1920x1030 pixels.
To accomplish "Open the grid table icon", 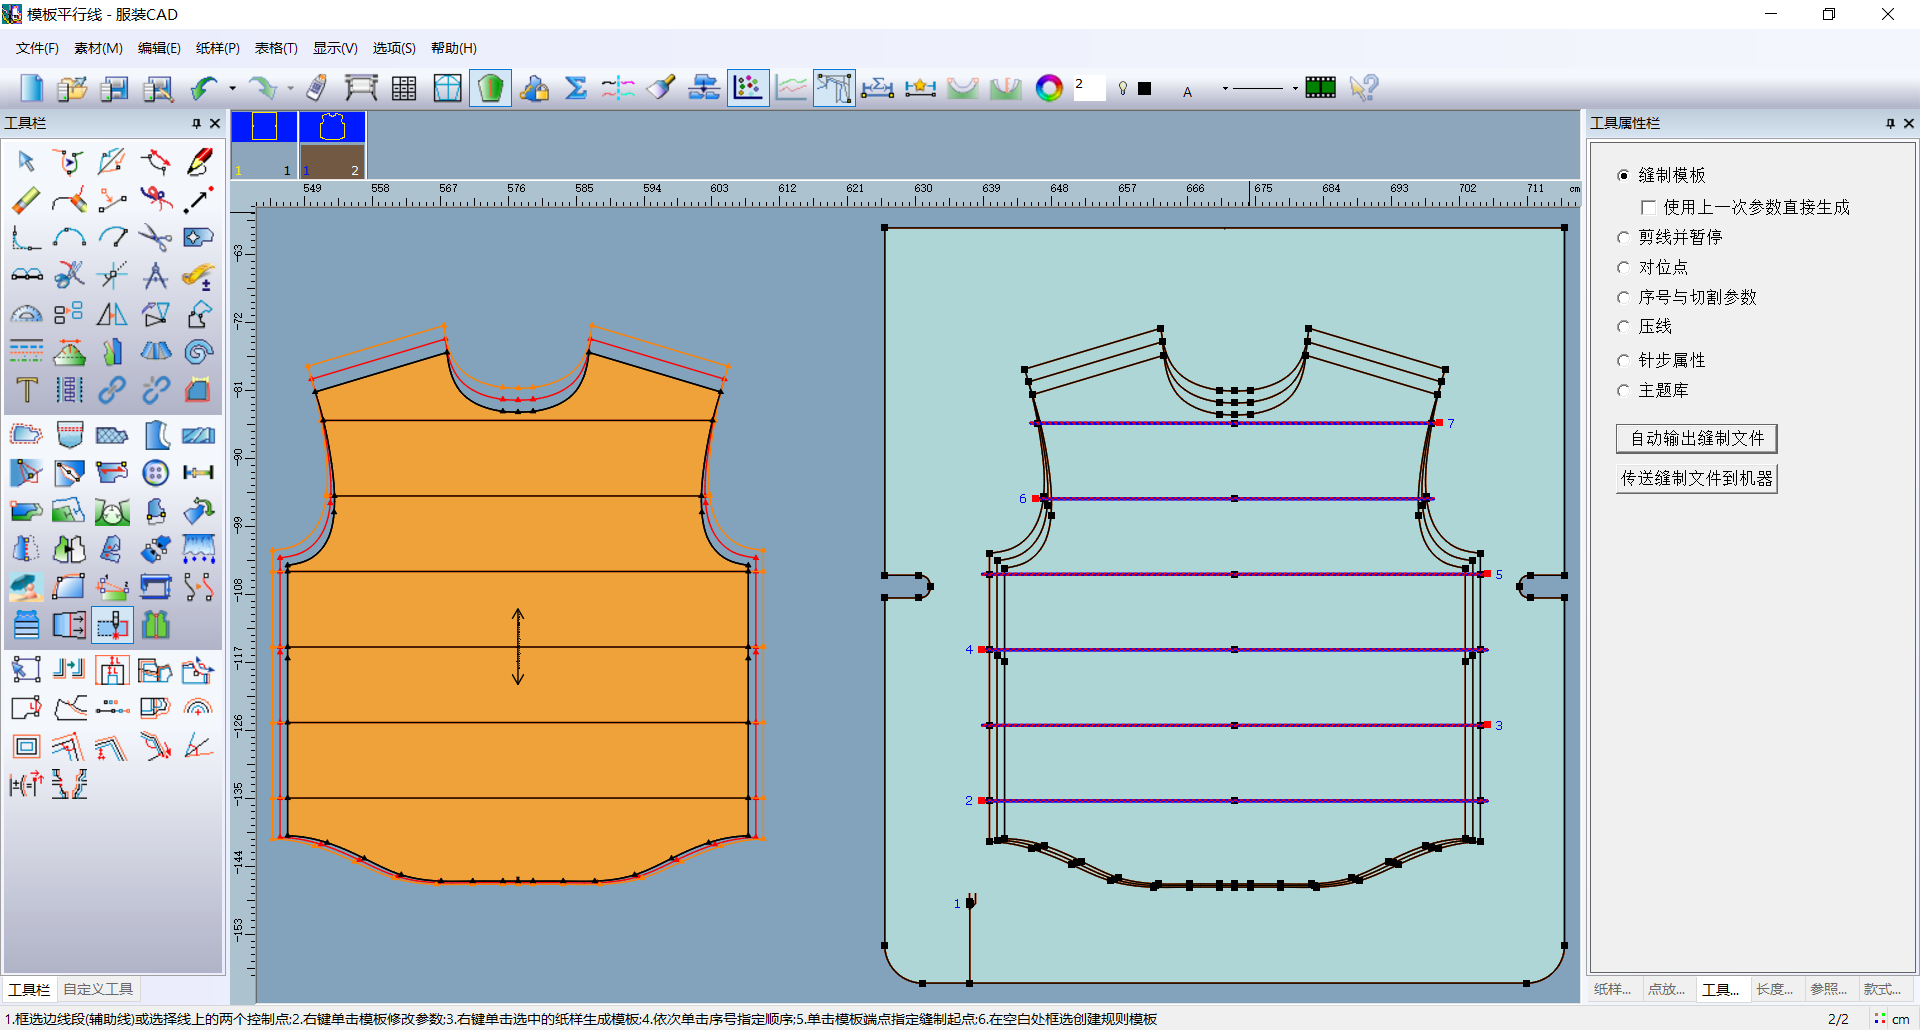I will tap(404, 88).
